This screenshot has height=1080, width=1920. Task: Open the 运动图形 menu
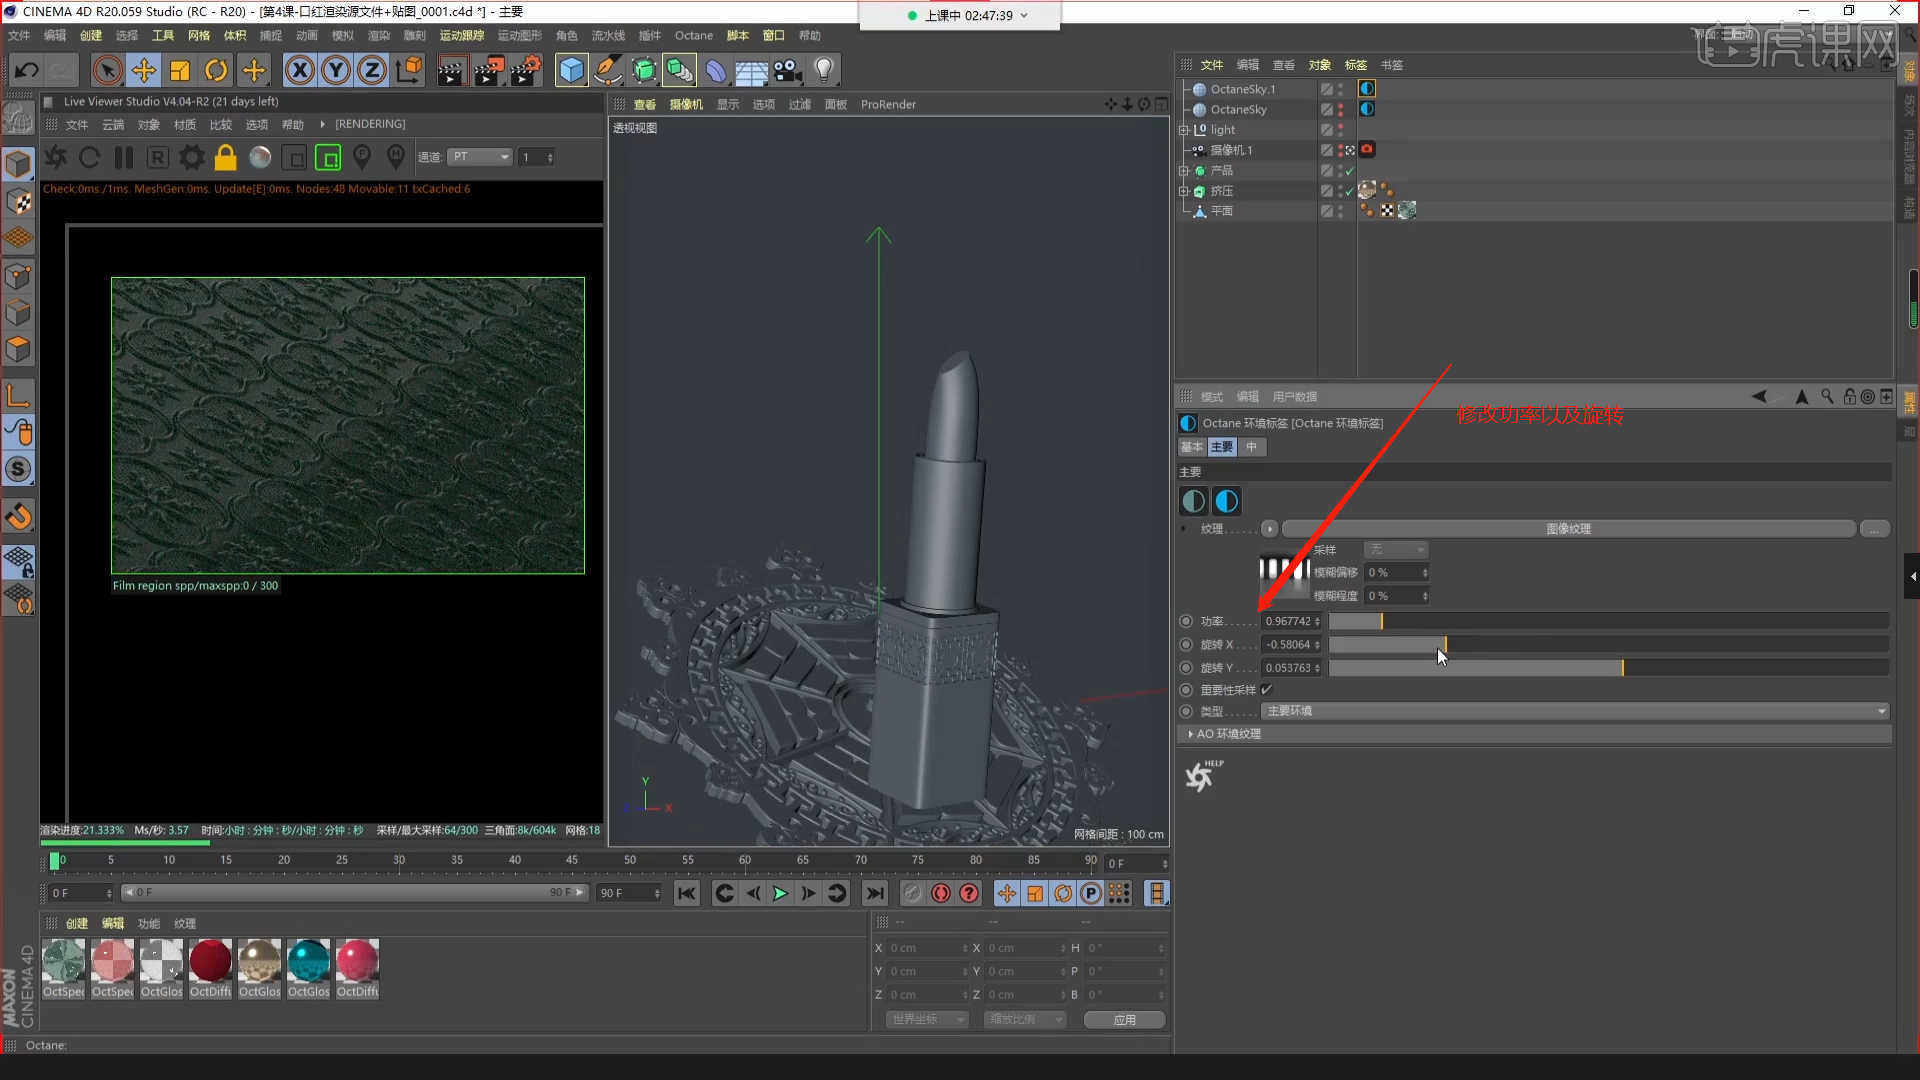click(x=519, y=35)
